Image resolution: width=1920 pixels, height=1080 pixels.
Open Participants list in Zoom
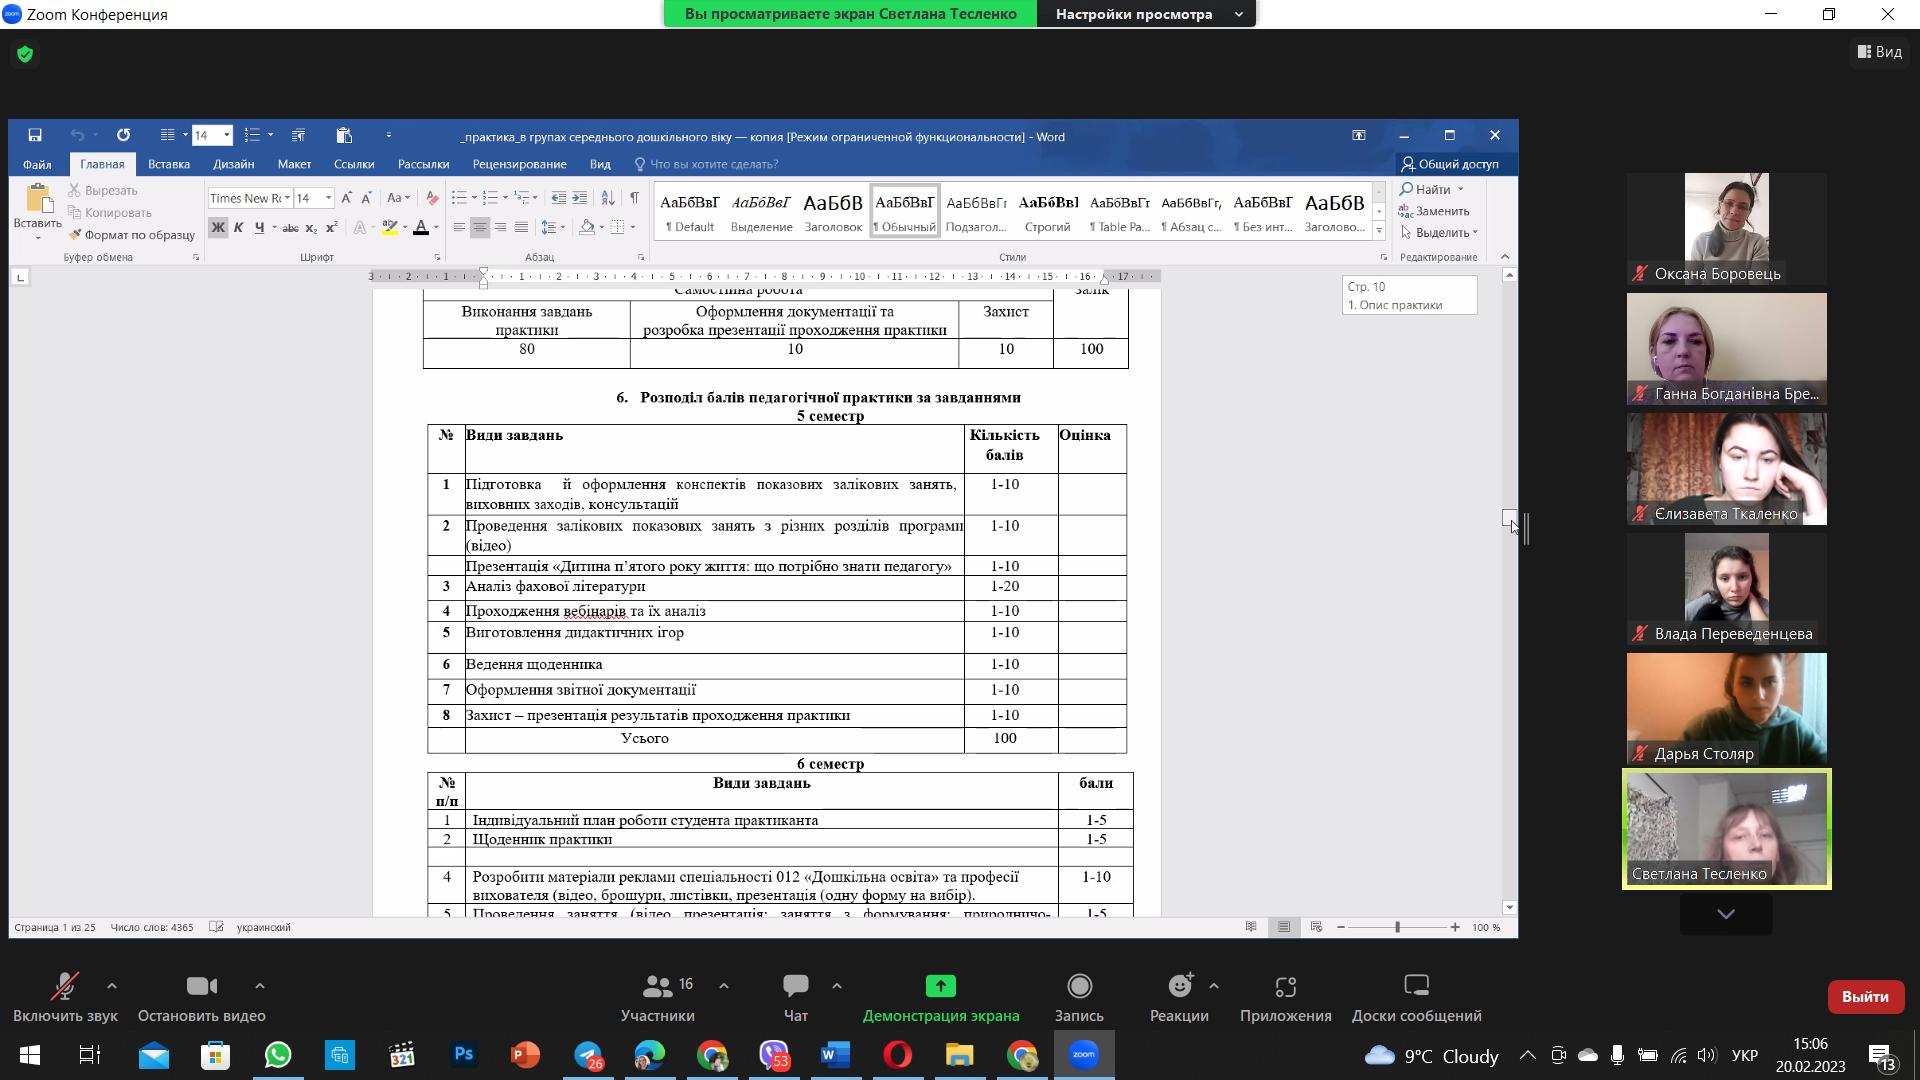[x=657, y=997]
